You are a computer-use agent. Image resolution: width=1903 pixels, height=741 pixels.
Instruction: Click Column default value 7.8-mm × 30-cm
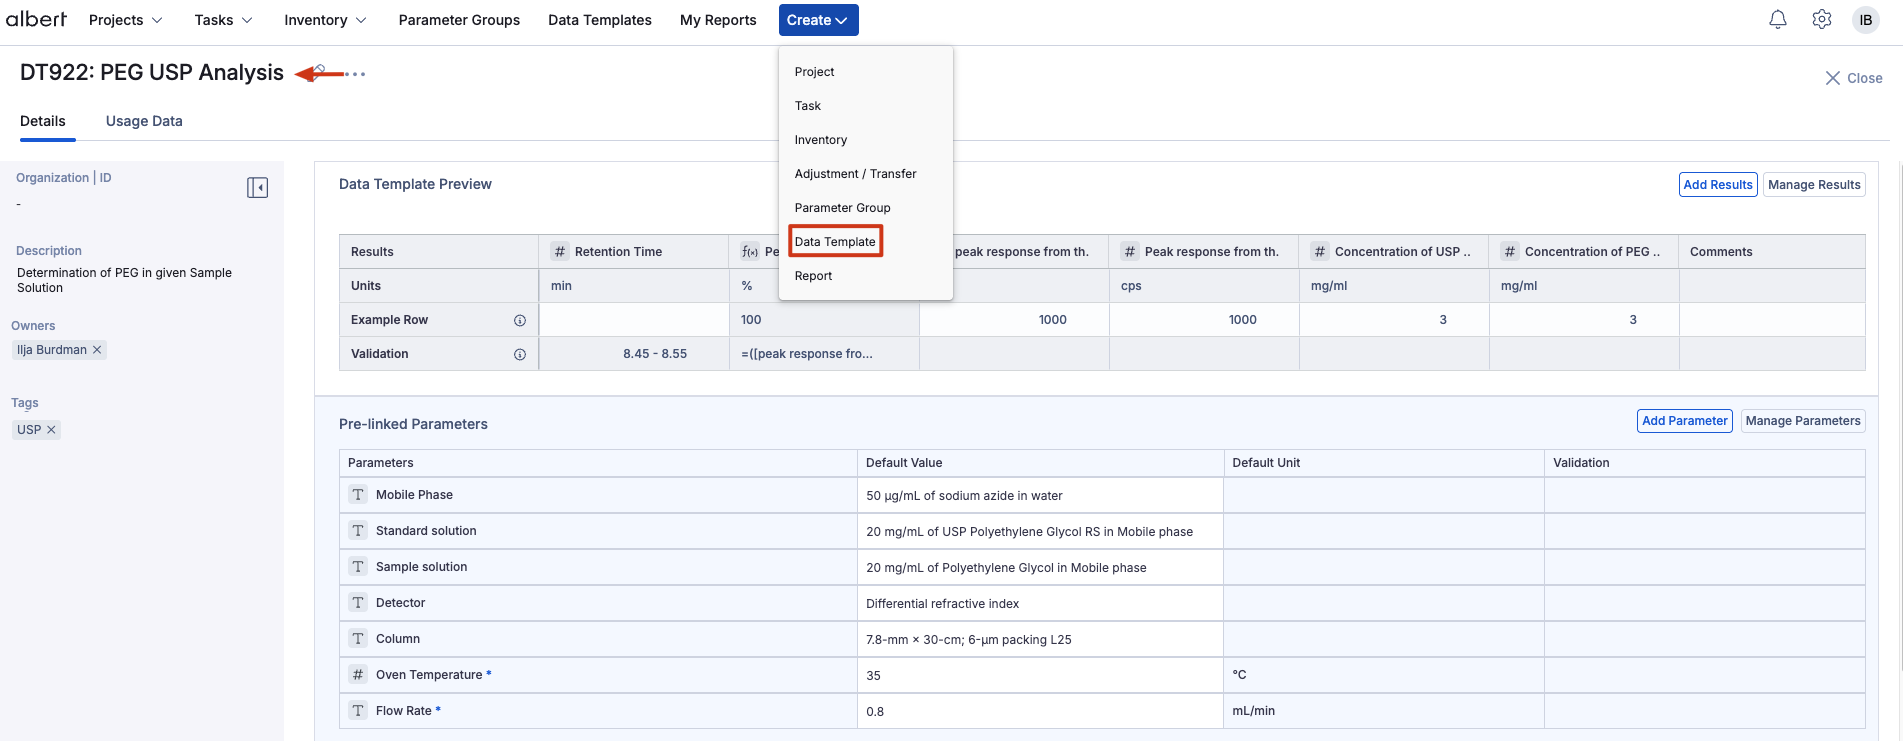click(x=1040, y=640)
